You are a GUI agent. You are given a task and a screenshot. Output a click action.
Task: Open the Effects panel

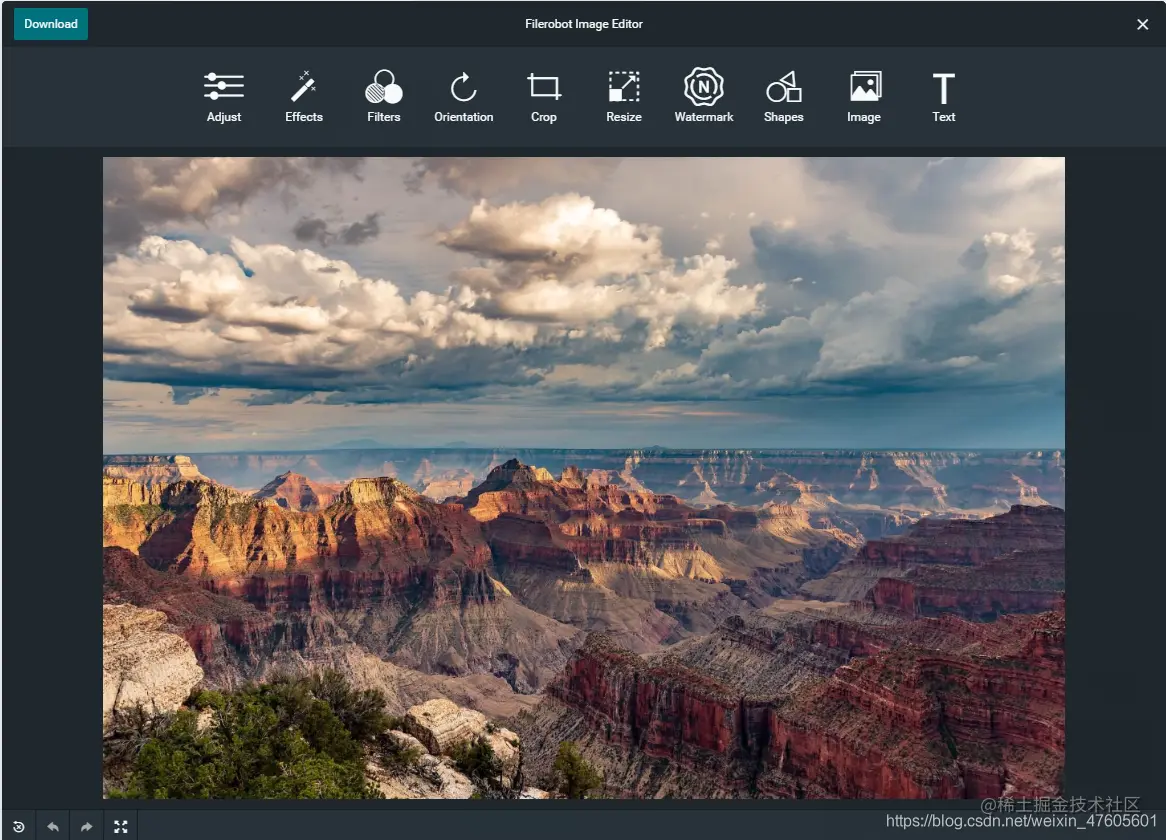click(303, 96)
